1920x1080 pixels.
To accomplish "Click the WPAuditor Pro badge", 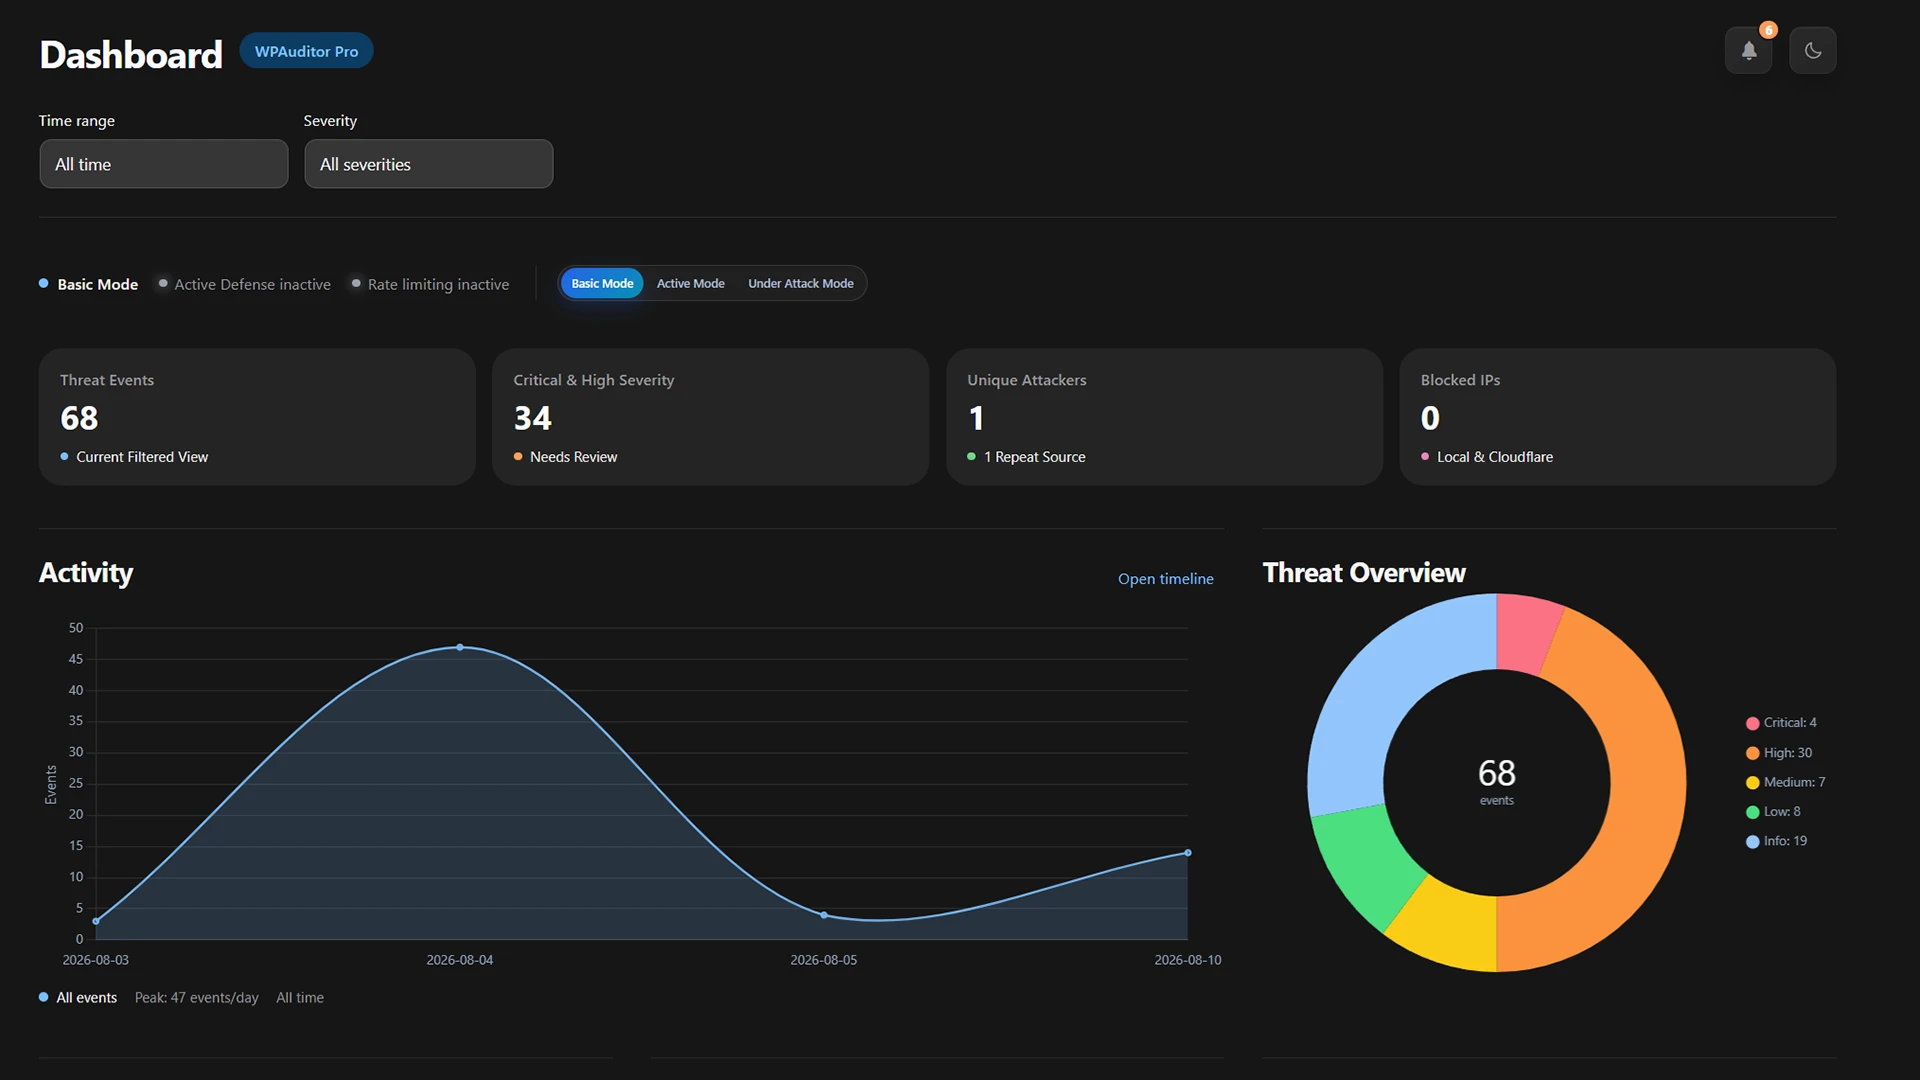I will pyautogui.click(x=306, y=51).
